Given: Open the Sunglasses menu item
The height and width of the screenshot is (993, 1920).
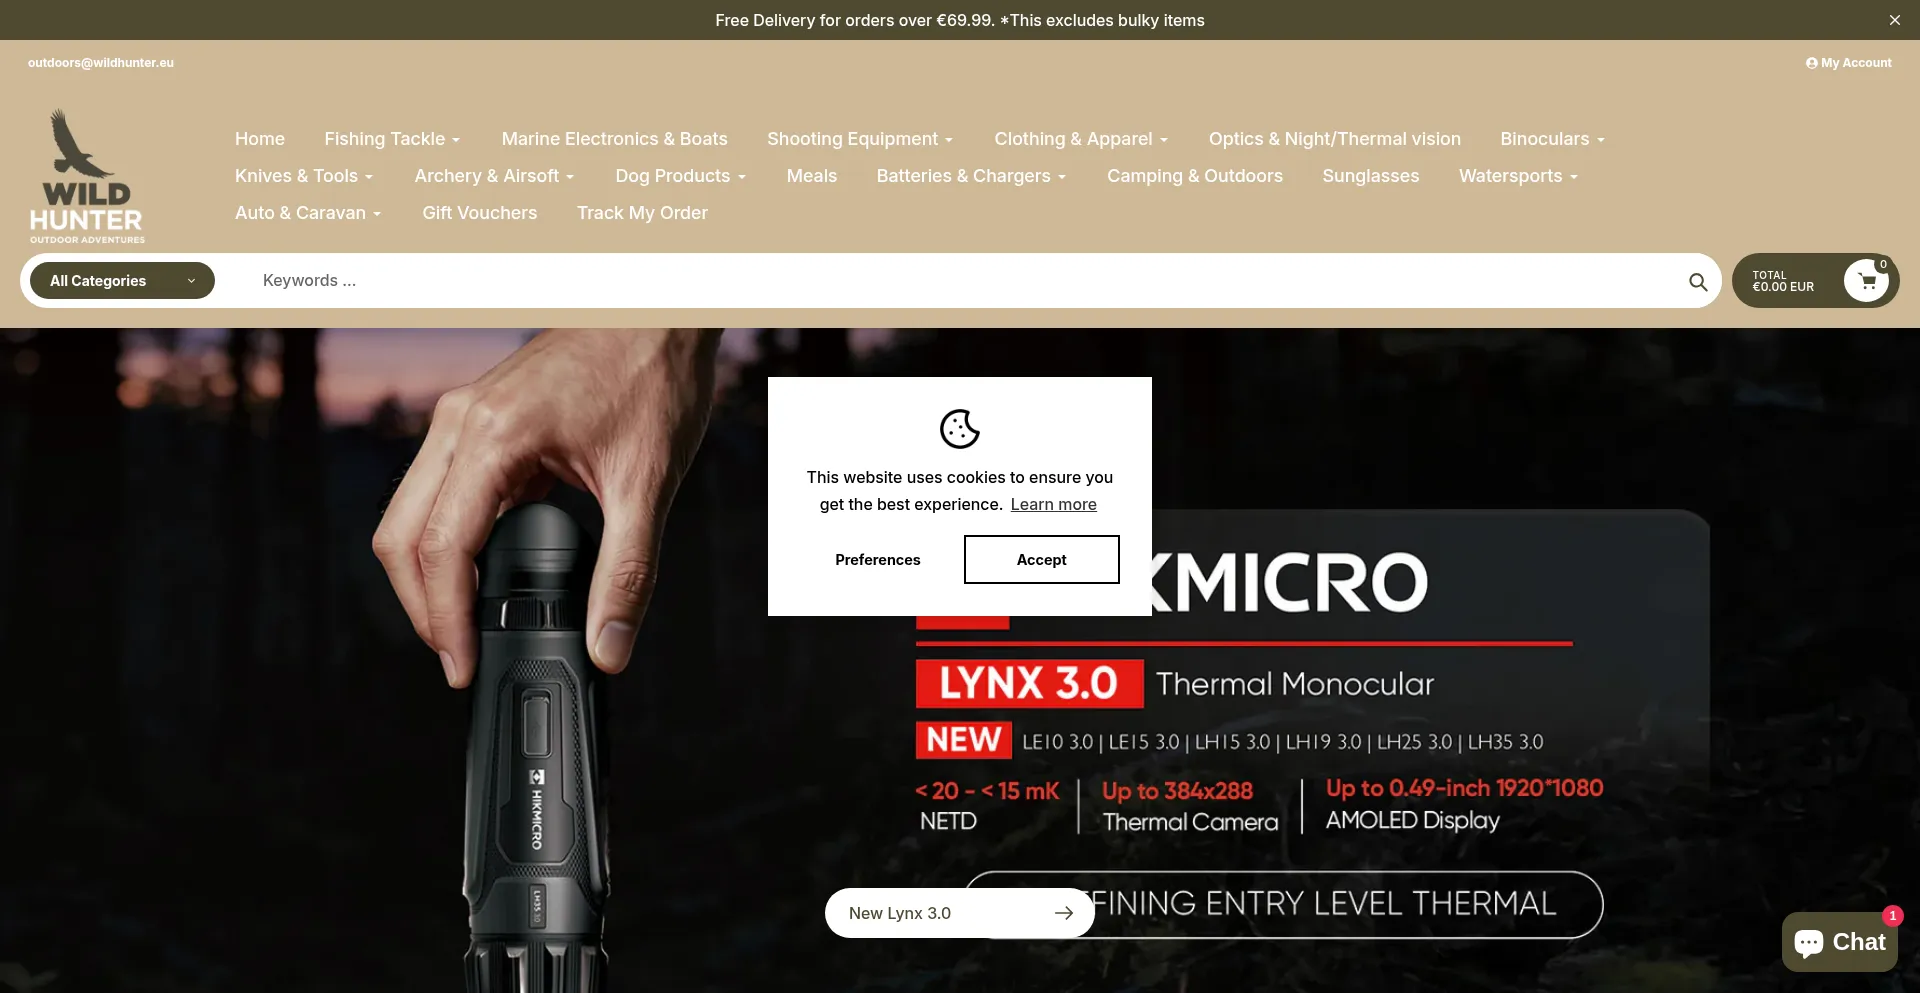Looking at the screenshot, I should 1371,176.
